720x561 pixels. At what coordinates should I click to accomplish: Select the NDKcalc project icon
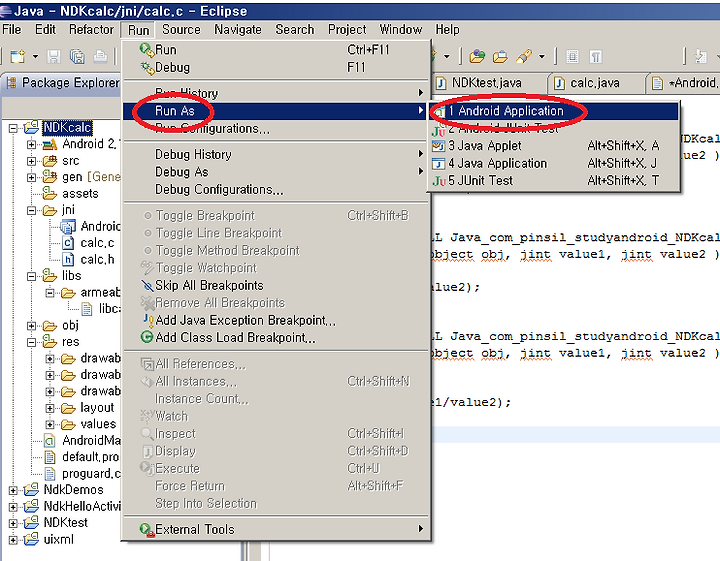32,128
